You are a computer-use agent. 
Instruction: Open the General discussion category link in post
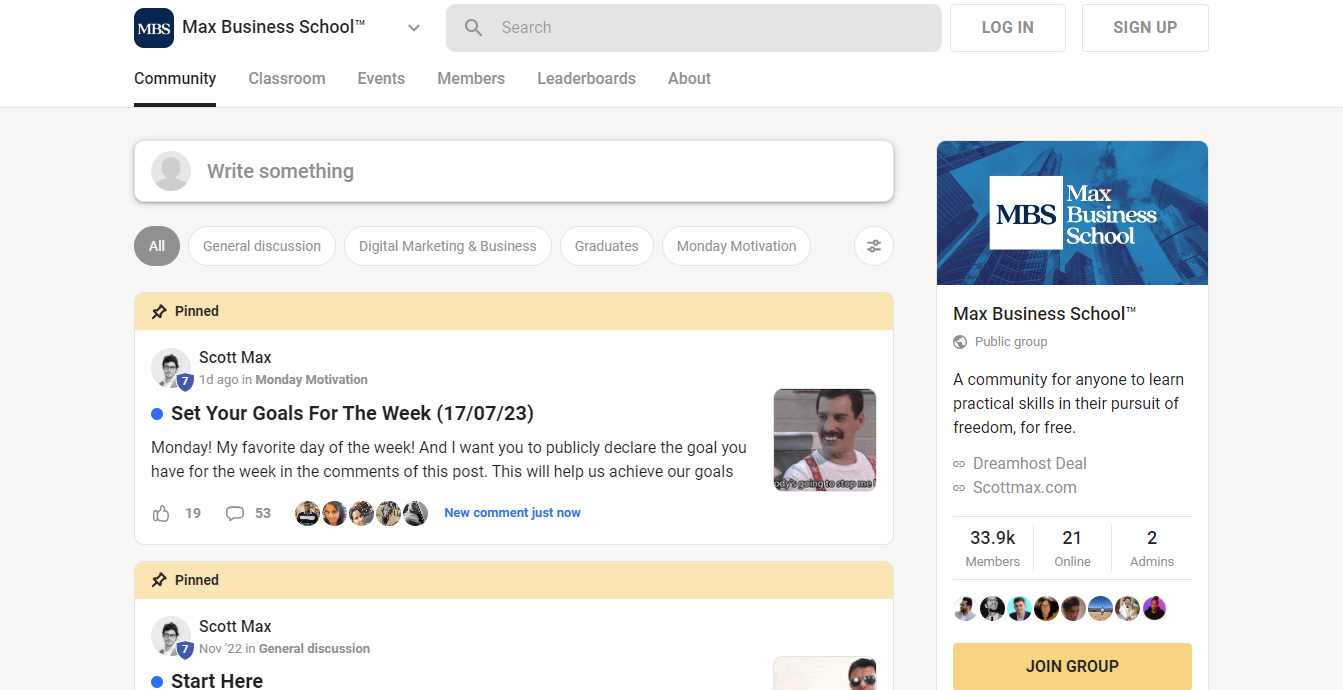coord(314,649)
